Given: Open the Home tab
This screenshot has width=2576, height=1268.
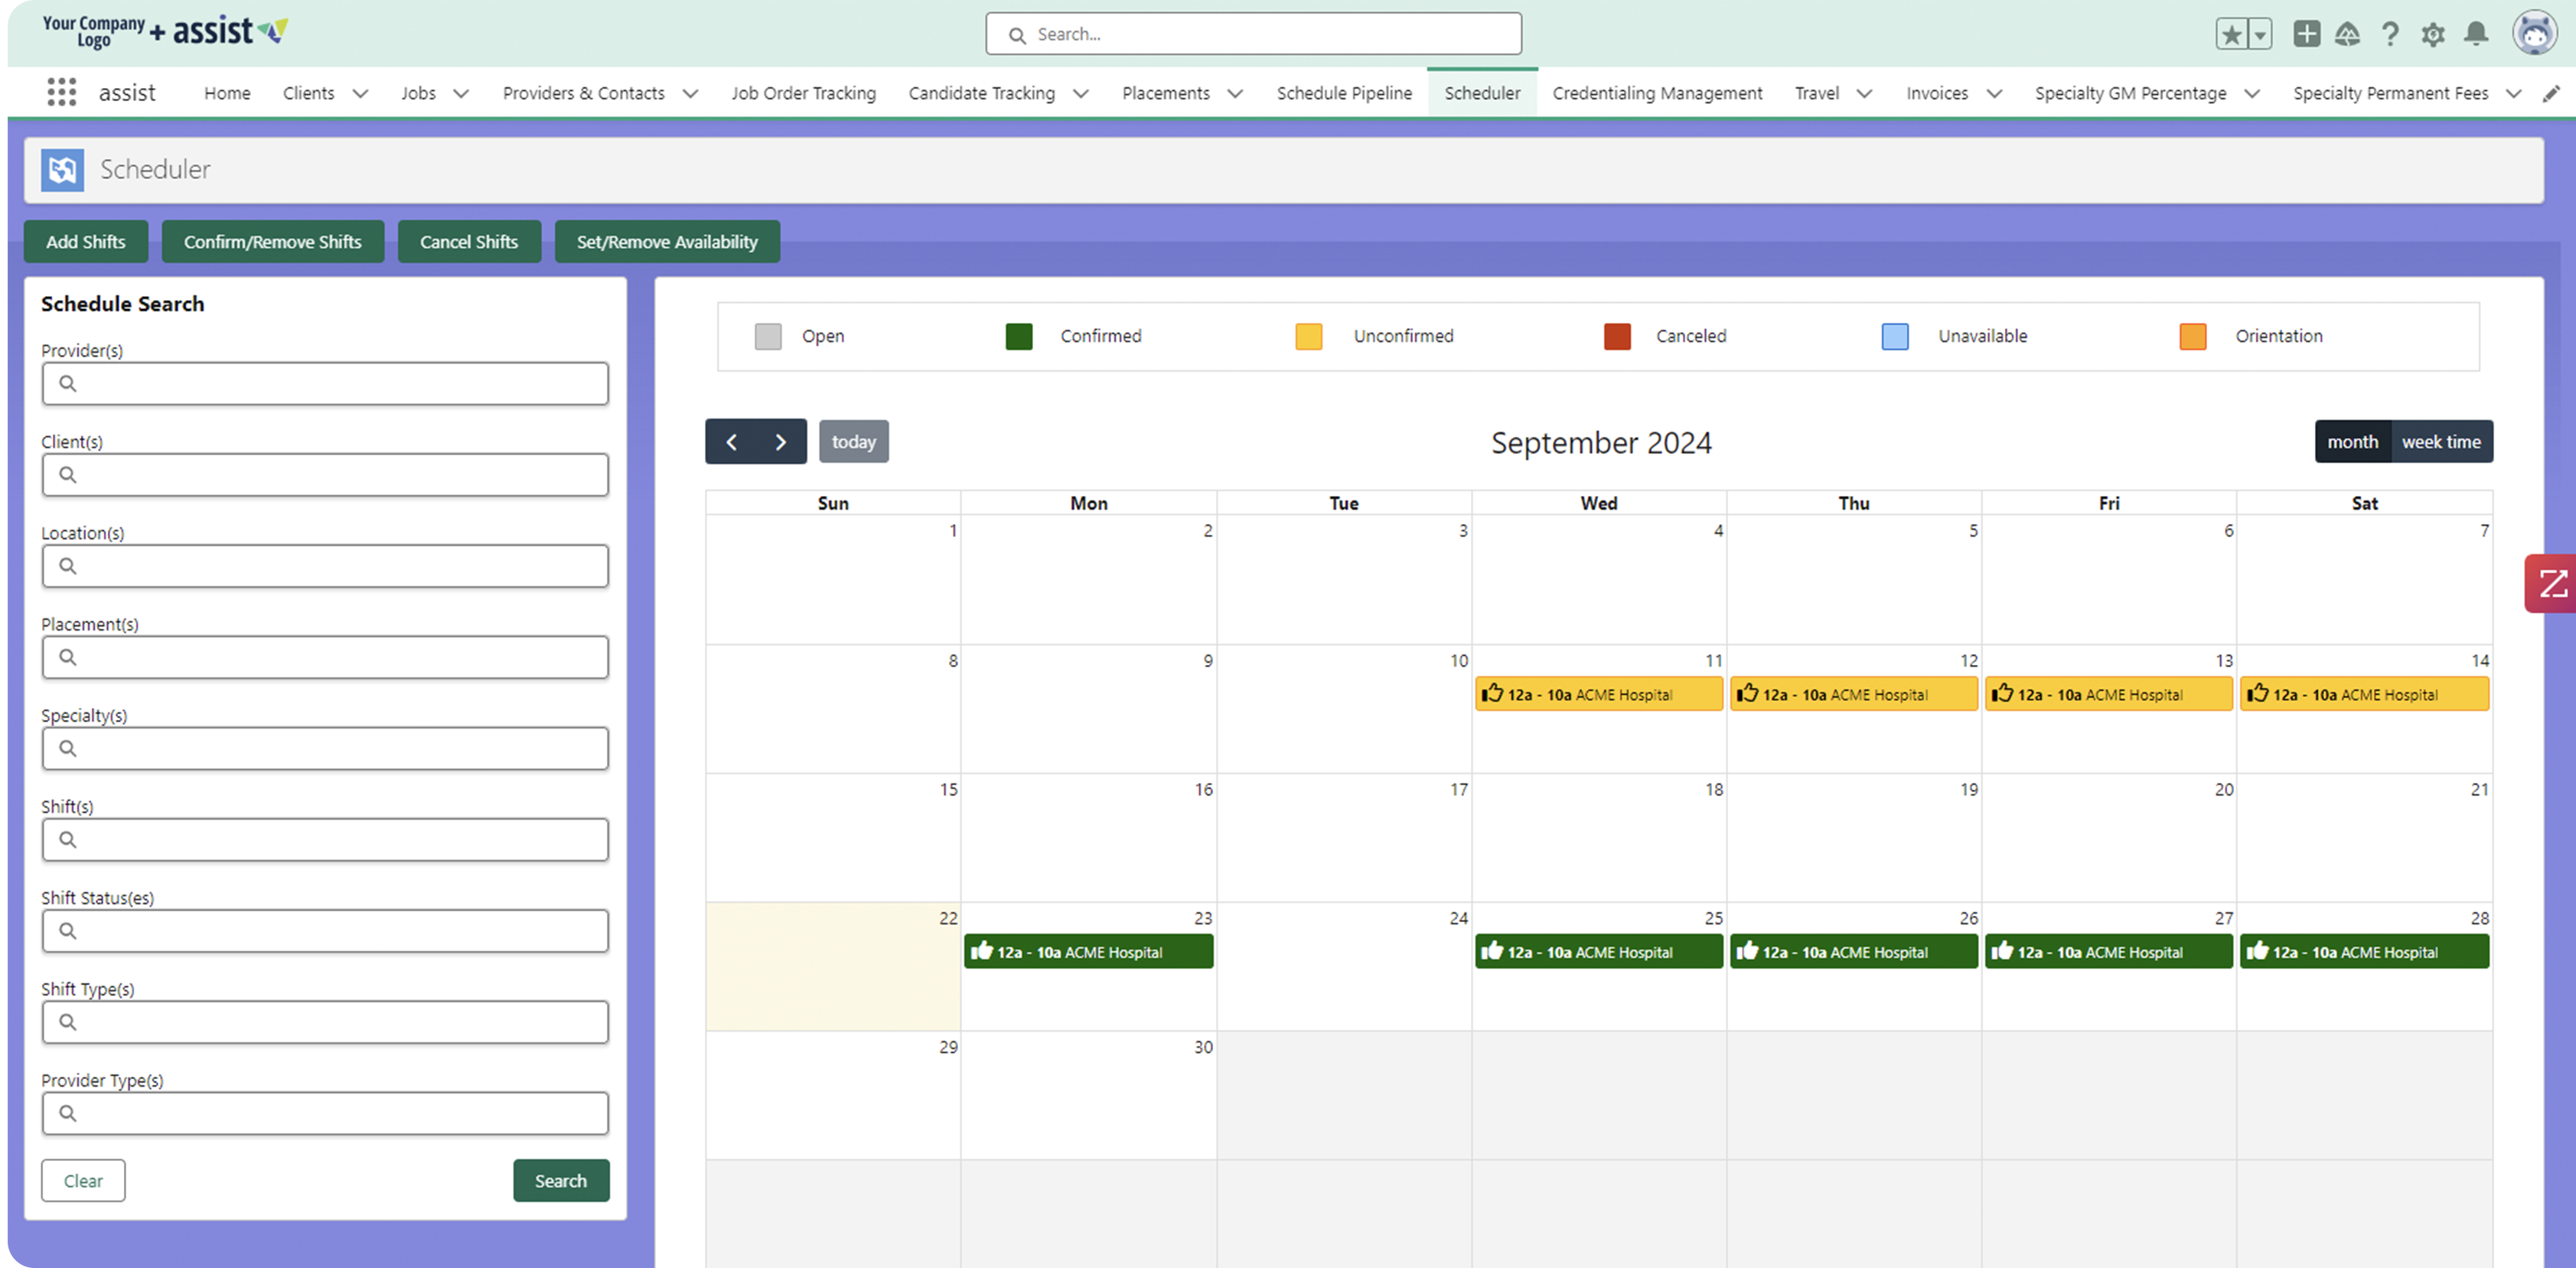Looking at the screenshot, I should 227,93.
